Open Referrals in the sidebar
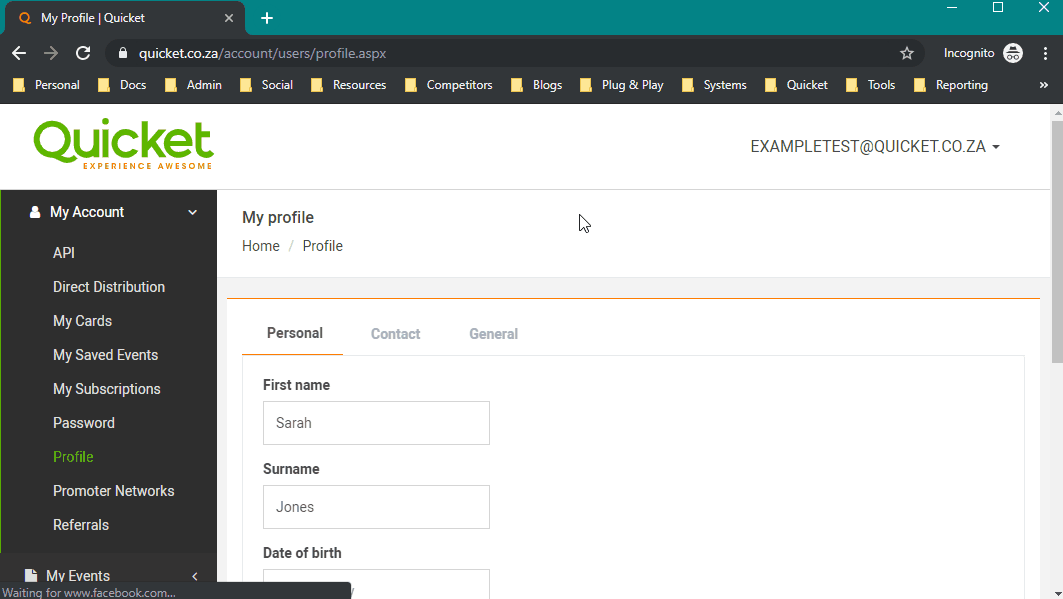The image size is (1063, 599). click(x=81, y=524)
